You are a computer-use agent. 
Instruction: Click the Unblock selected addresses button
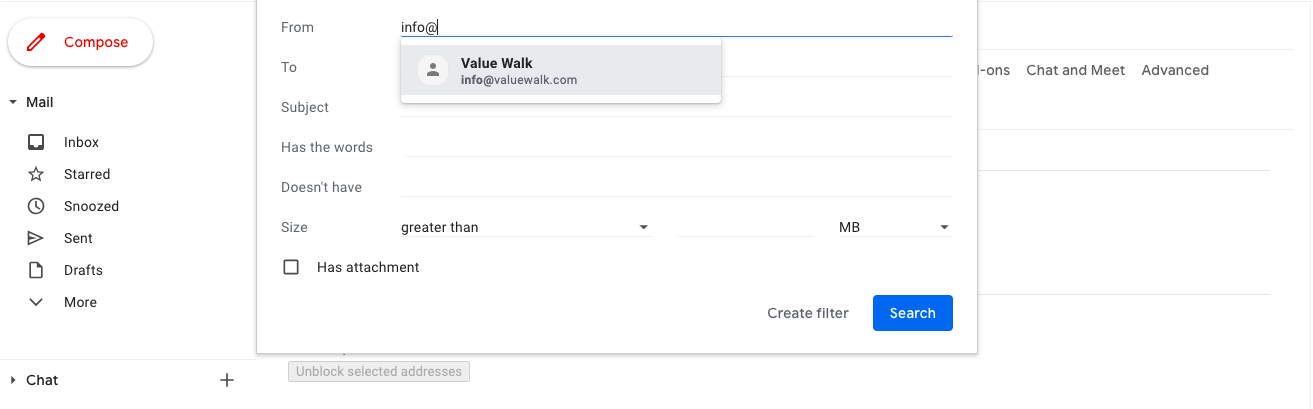click(x=379, y=372)
